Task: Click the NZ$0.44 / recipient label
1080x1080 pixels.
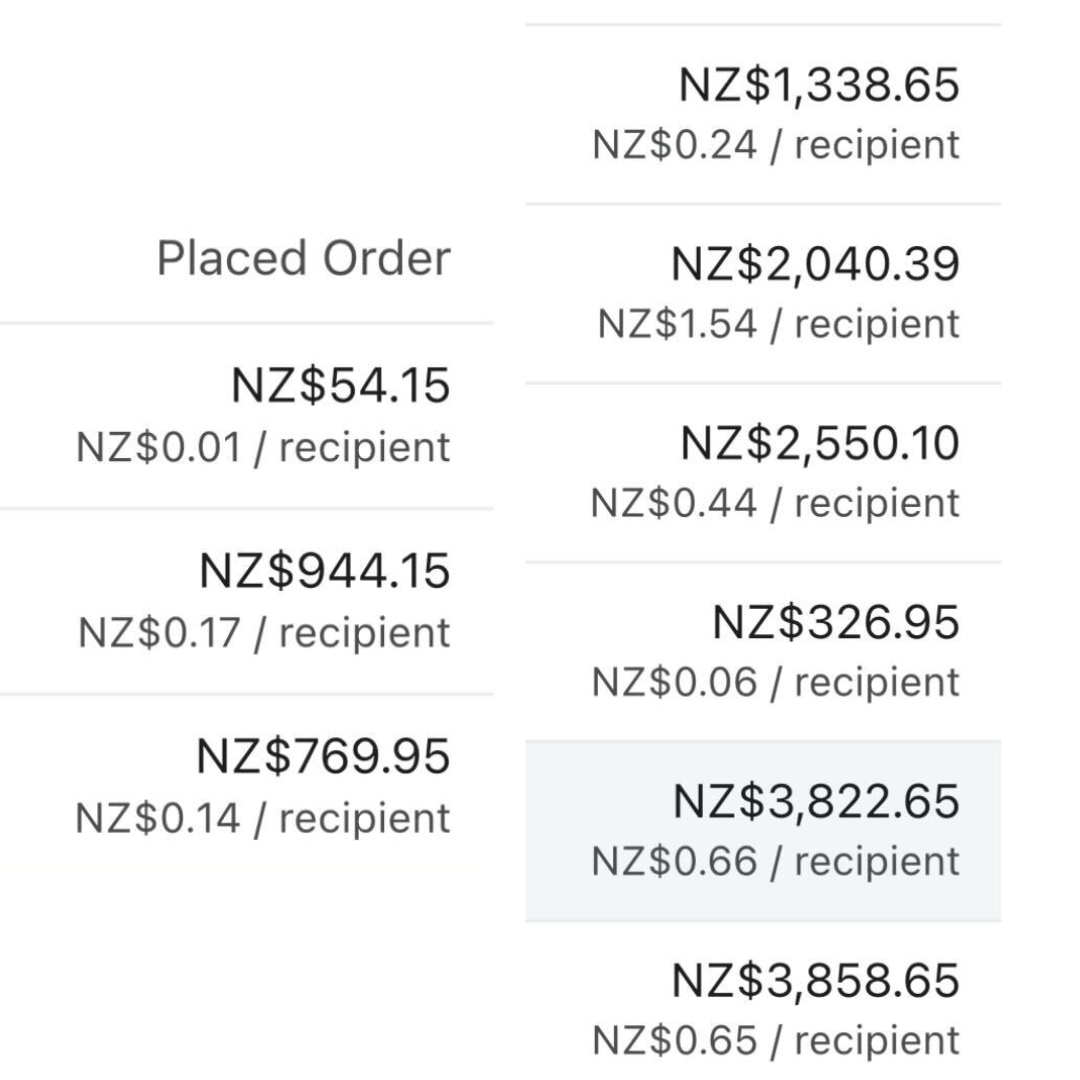Action: [x=775, y=503]
